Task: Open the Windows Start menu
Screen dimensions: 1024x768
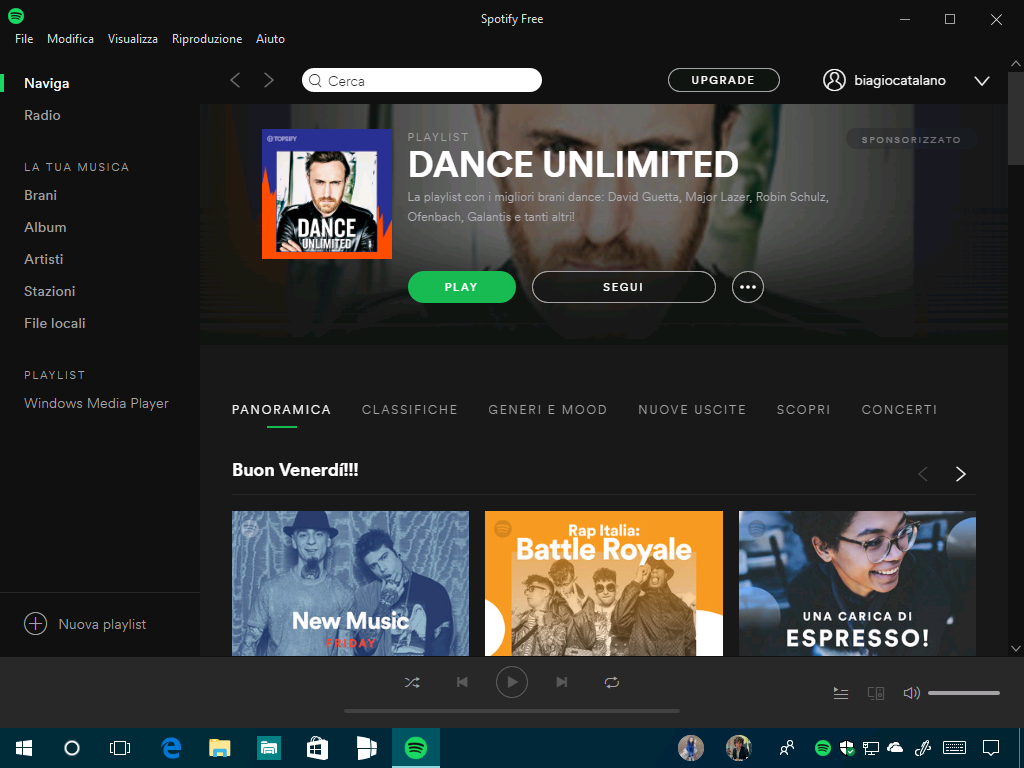Action: coord(24,748)
